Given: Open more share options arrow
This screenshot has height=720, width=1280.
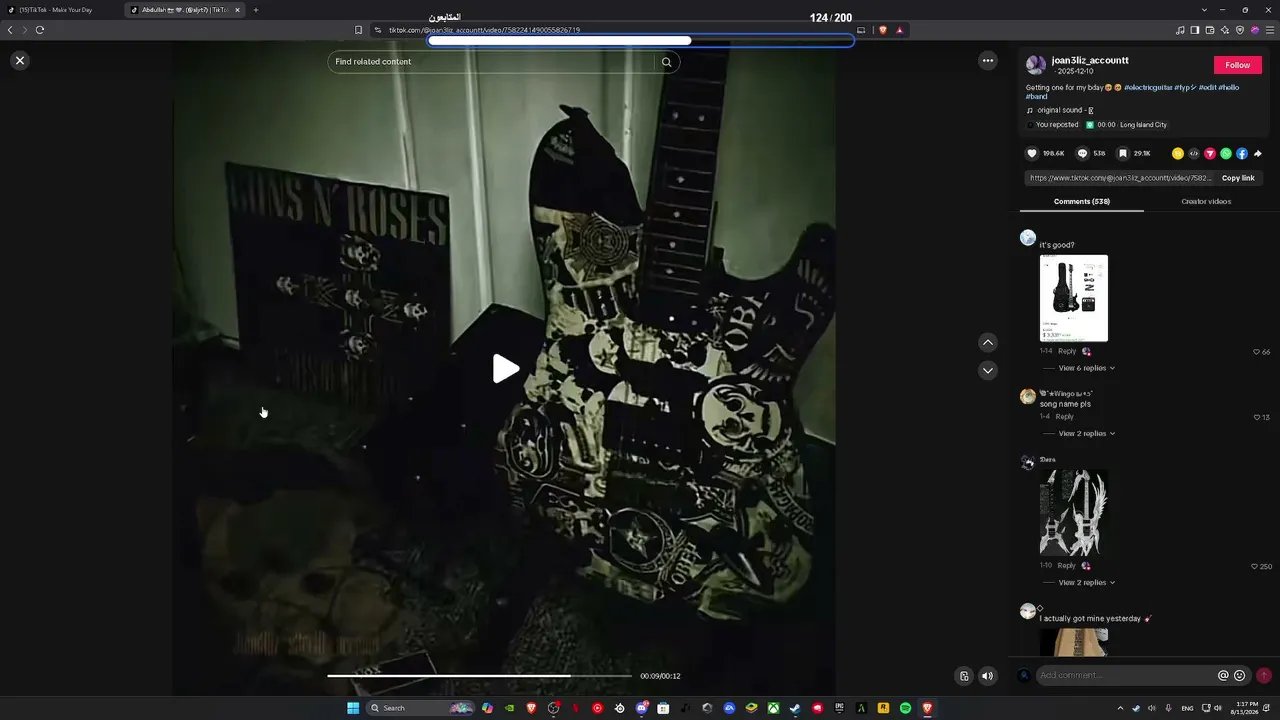Looking at the screenshot, I should [1258, 154].
